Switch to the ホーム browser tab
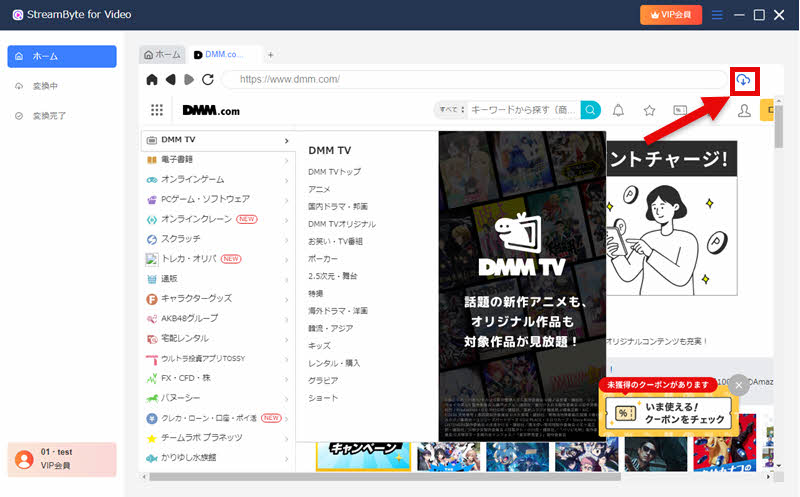The height and width of the screenshot is (497, 800). point(162,55)
